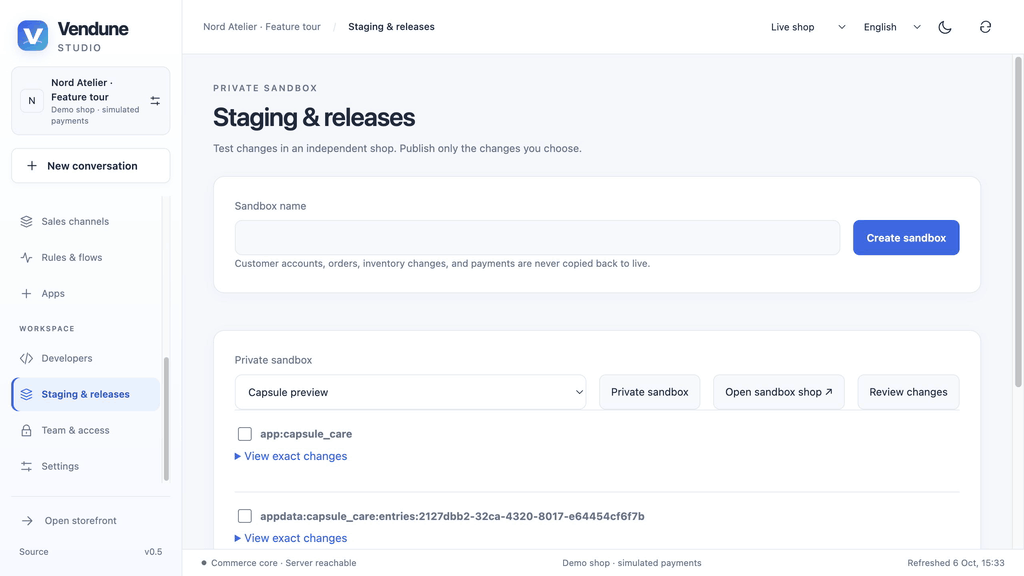Click the Review changes button
1024x576 pixels.
point(908,392)
